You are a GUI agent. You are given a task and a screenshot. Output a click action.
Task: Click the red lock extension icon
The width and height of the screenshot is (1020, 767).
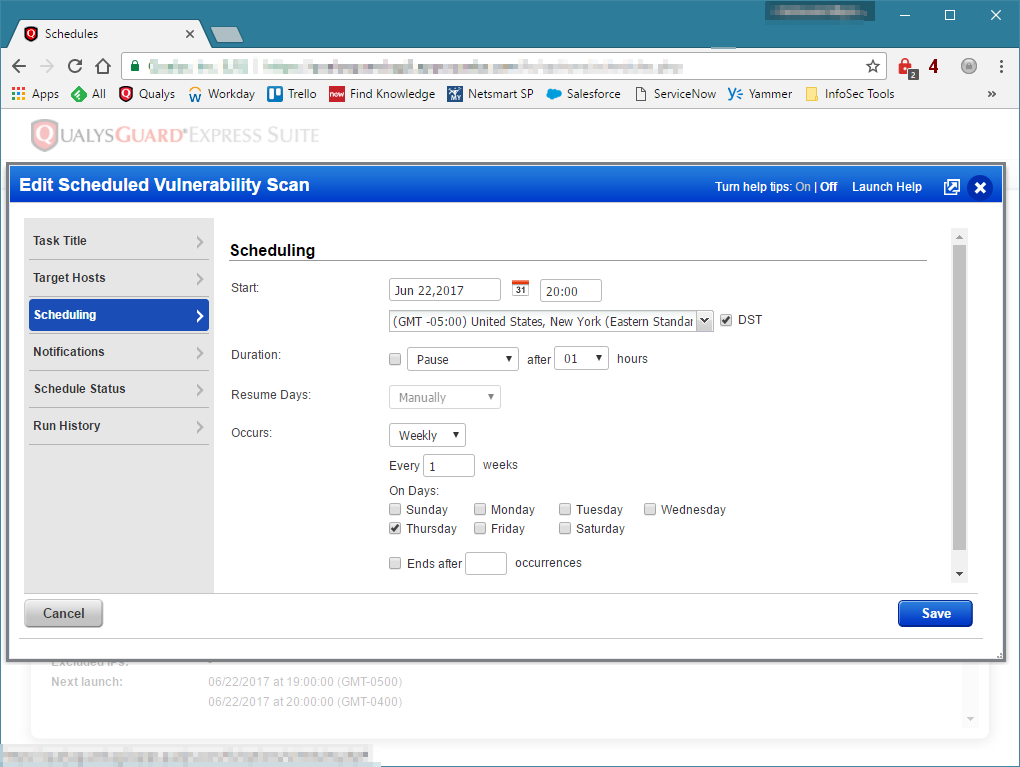pos(906,67)
